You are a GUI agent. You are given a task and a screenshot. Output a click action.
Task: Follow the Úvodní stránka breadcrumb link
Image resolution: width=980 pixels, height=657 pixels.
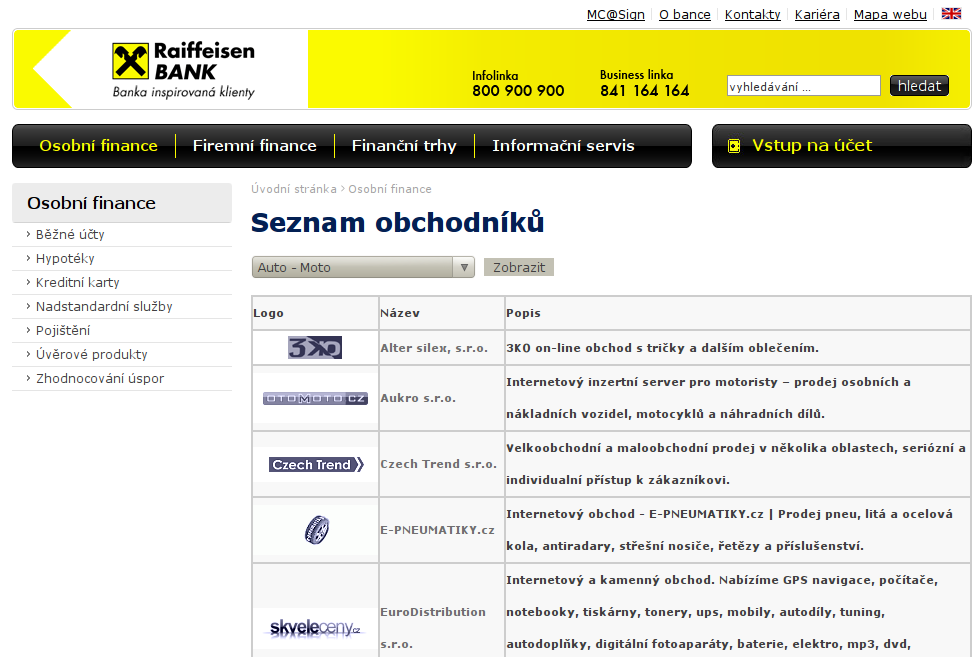tap(293, 189)
